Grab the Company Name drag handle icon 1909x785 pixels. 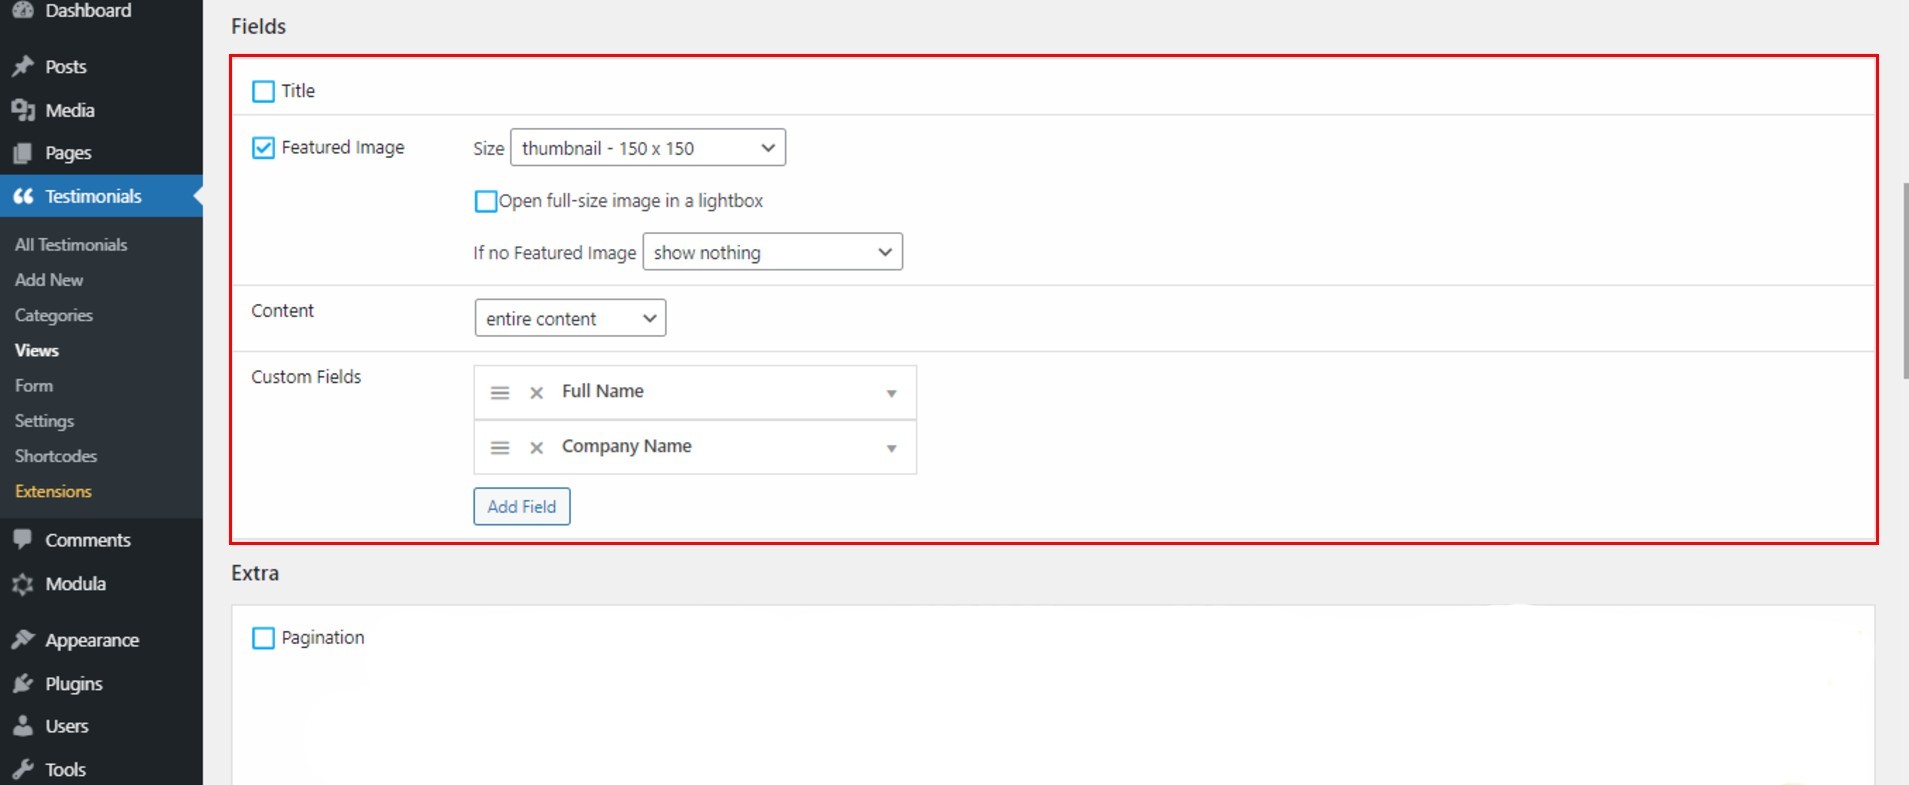[500, 448]
